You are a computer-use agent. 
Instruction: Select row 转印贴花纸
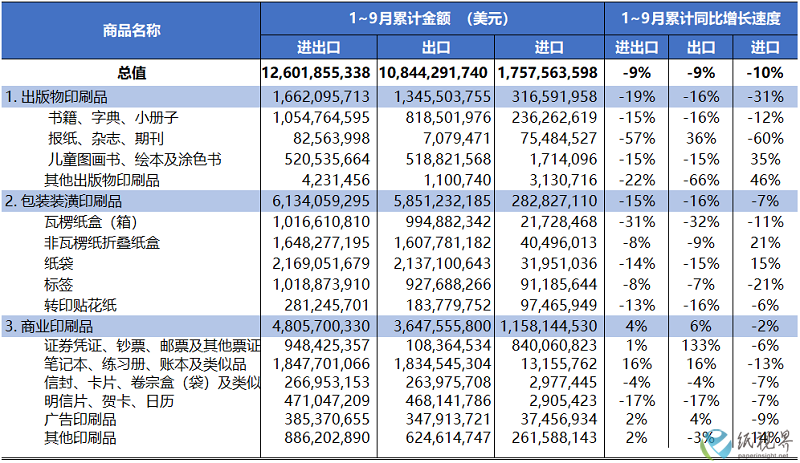click(80, 306)
